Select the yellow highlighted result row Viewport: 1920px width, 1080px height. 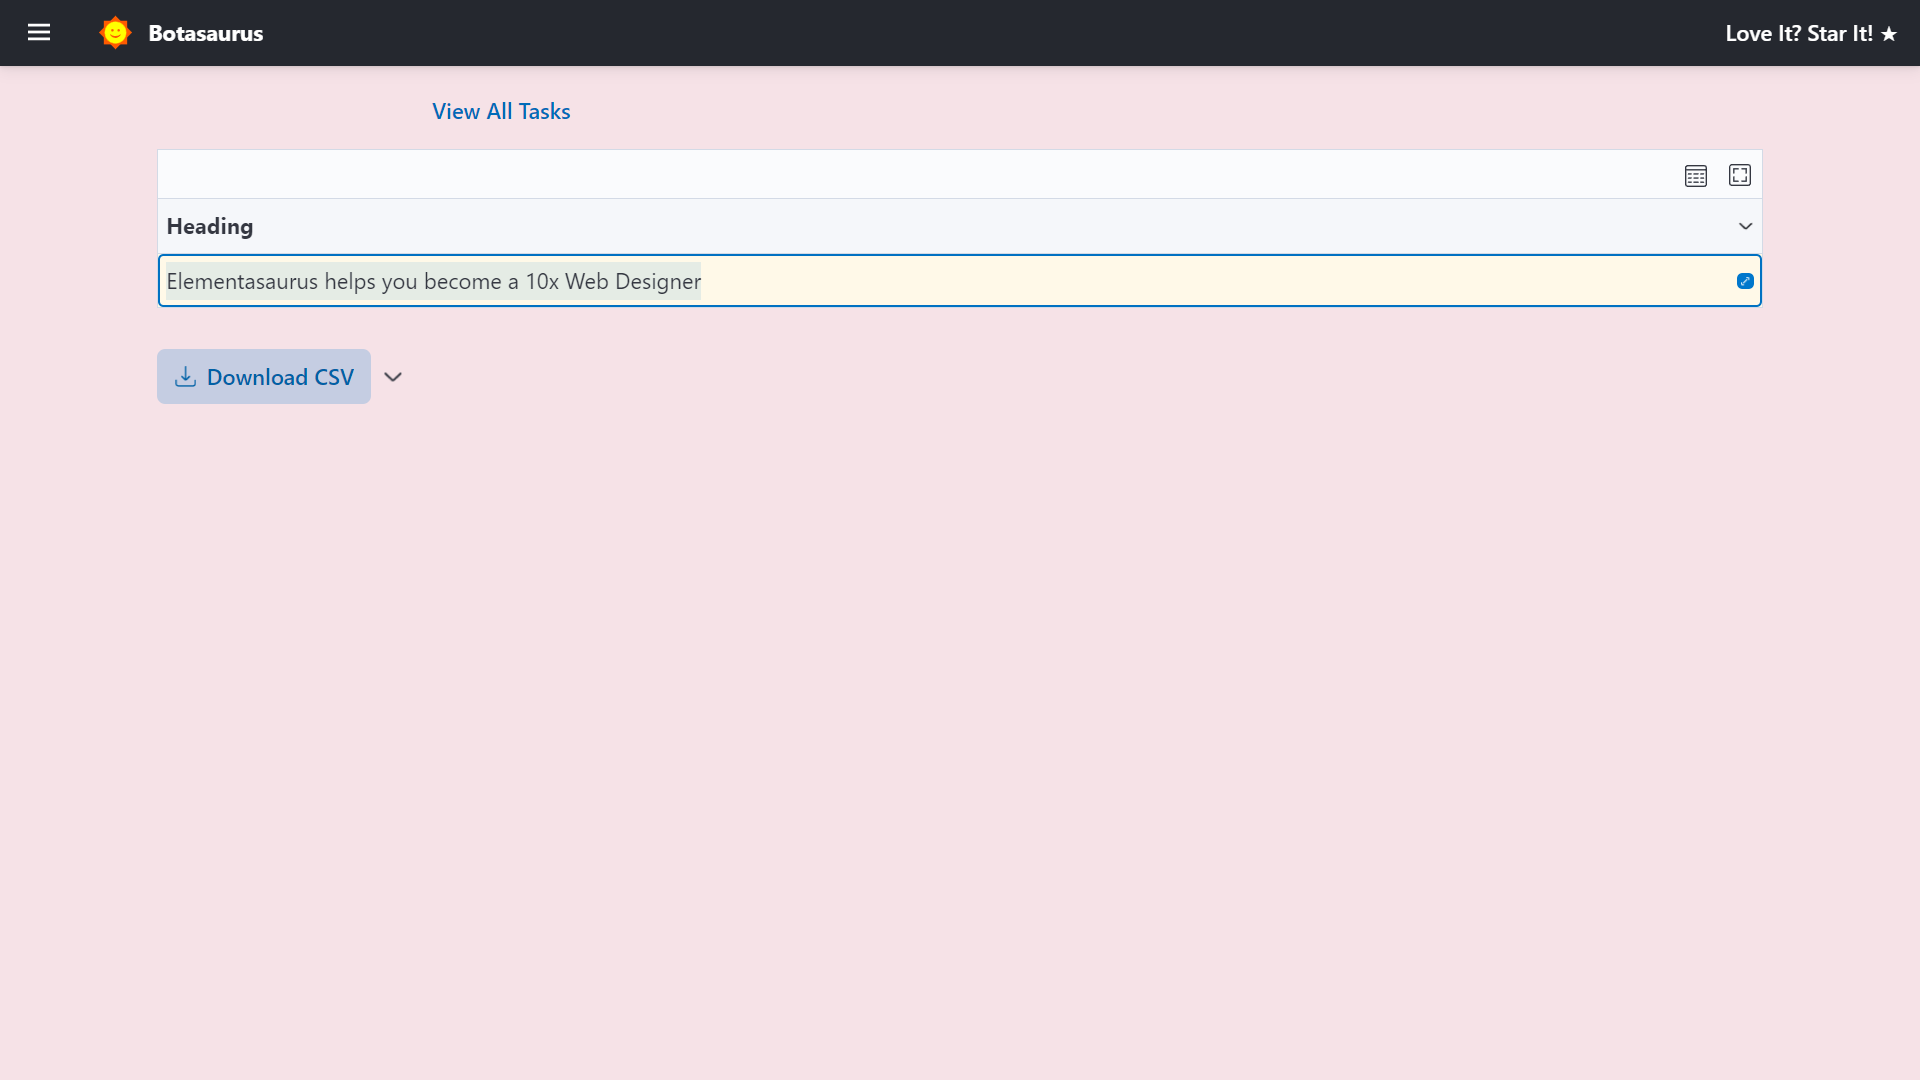[x=960, y=281]
